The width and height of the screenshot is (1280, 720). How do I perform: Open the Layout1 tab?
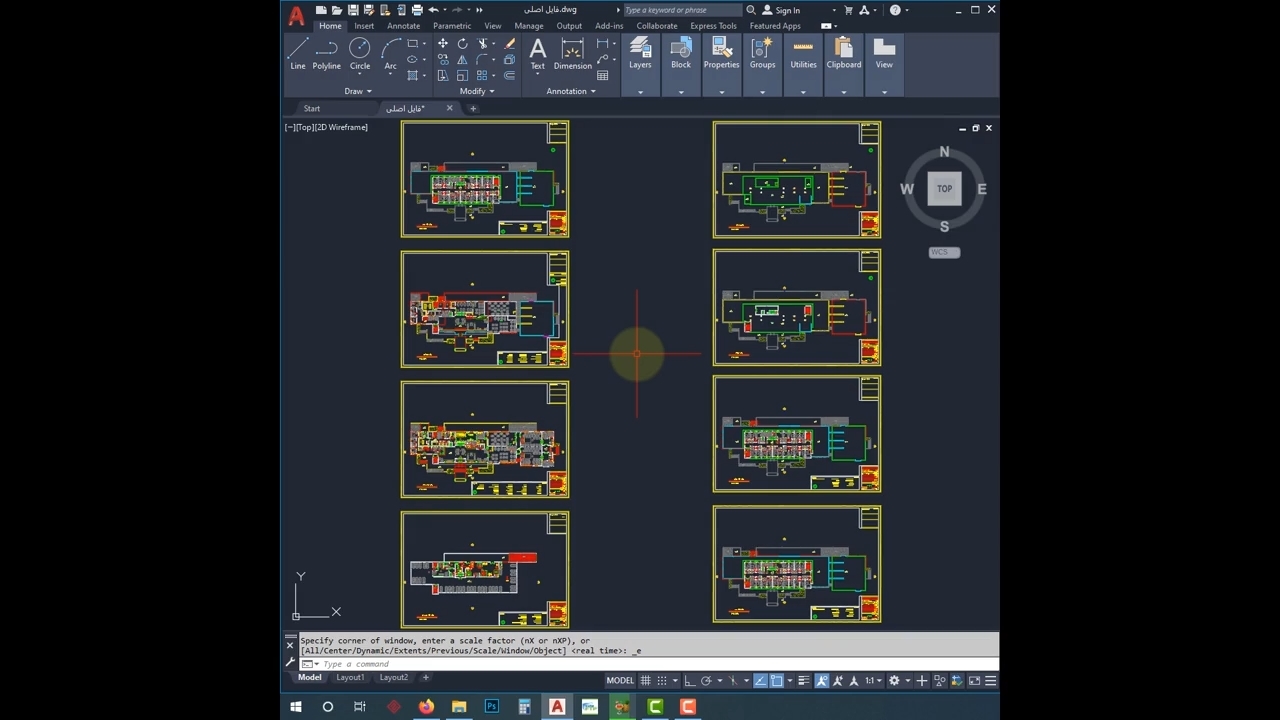[350, 678]
